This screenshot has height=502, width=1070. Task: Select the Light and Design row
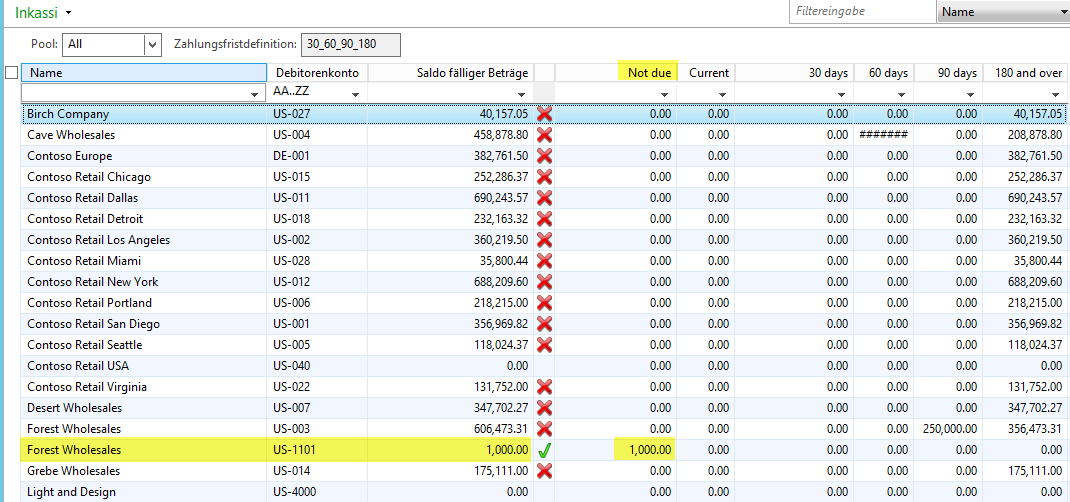click(x=71, y=492)
